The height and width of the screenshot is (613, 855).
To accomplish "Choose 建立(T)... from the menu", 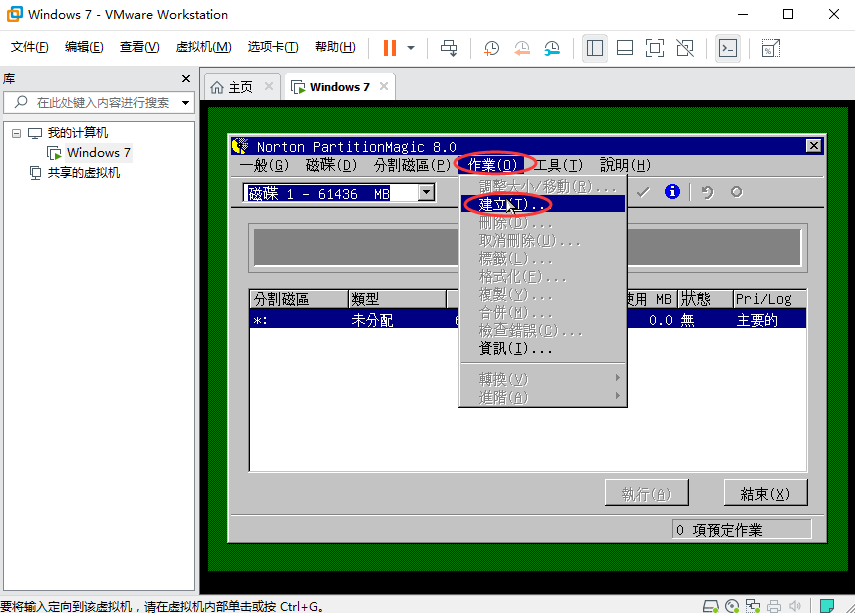I will [543, 205].
